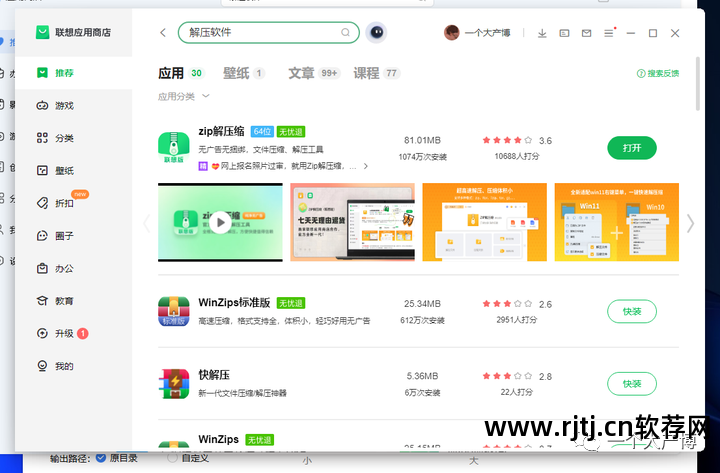Screen dimensions: 720x473
Task: Open 推荐 in the sidebar
Action: (73, 73)
